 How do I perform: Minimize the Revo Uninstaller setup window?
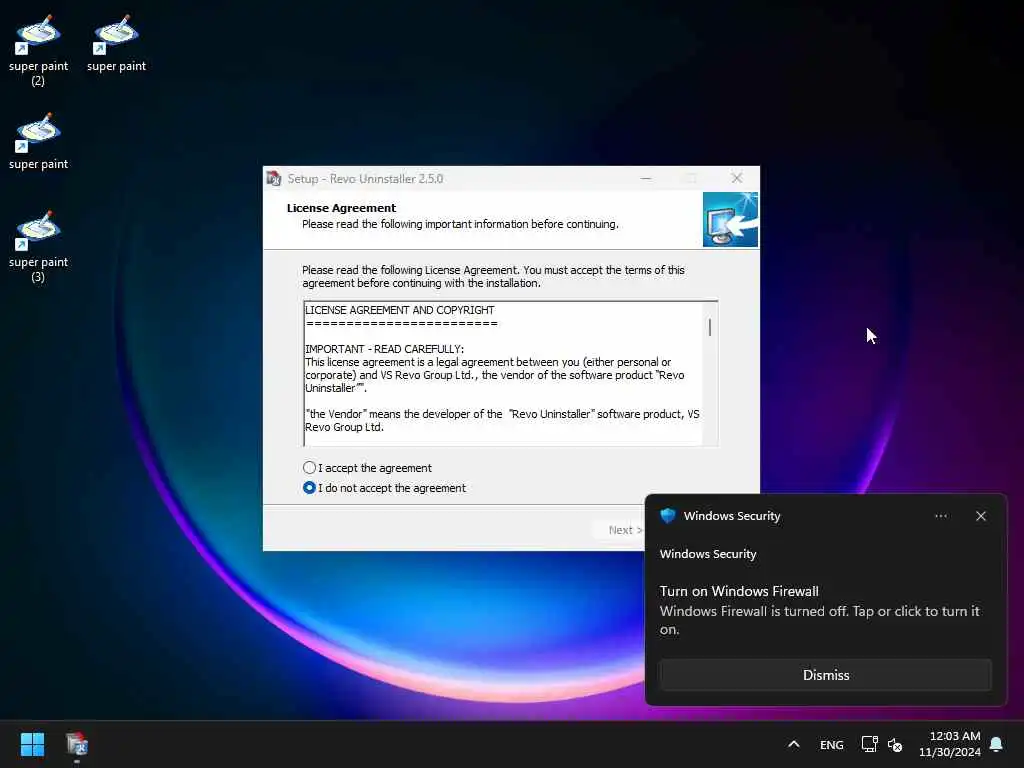click(x=646, y=178)
